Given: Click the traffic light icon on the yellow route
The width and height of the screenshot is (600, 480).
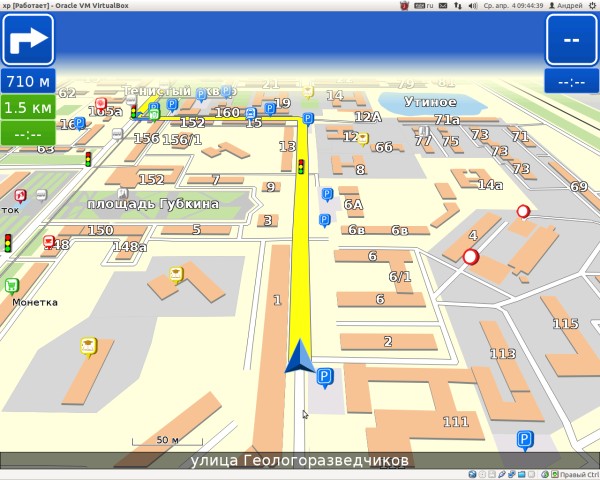Looking at the screenshot, I should (x=301, y=167).
